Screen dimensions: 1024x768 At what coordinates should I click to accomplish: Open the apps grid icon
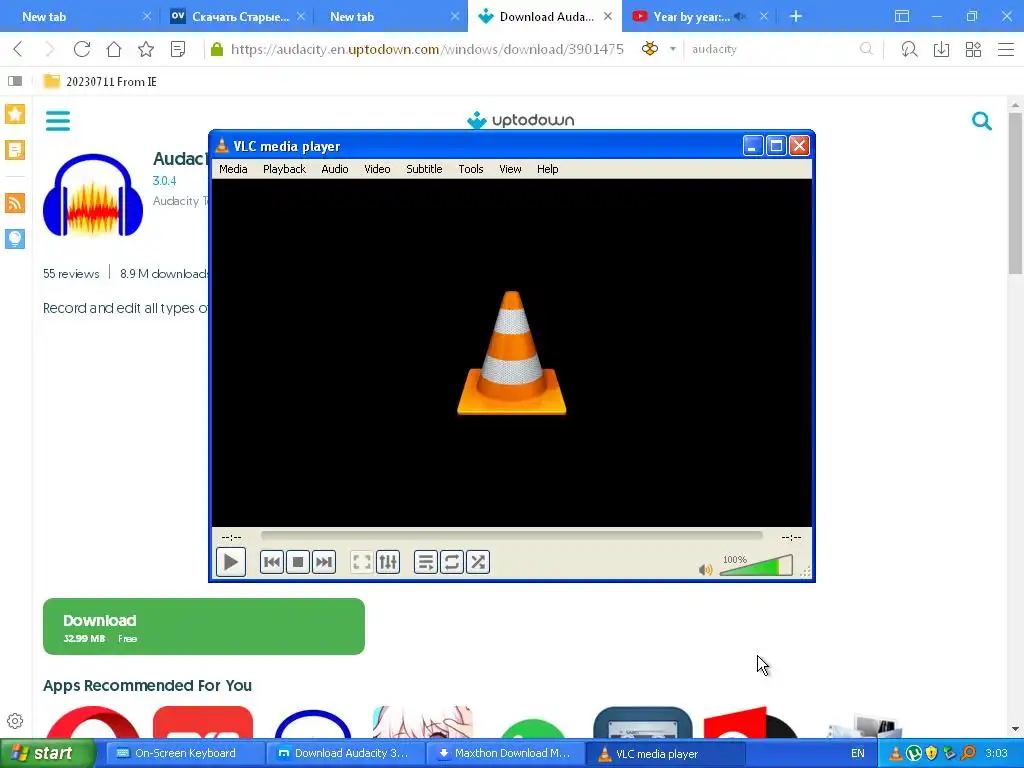(x=973, y=49)
